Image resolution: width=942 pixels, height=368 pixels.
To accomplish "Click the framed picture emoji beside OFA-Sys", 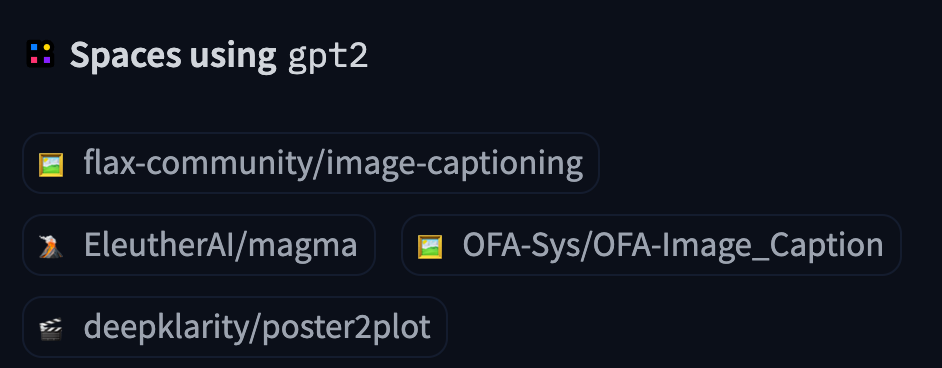I will click(x=430, y=246).
